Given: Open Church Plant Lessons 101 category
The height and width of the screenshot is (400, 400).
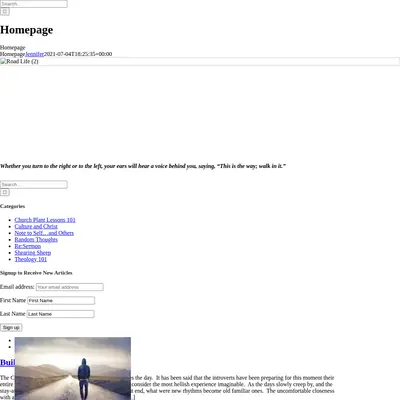Looking at the screenshot, I should [x=45, y=220].
